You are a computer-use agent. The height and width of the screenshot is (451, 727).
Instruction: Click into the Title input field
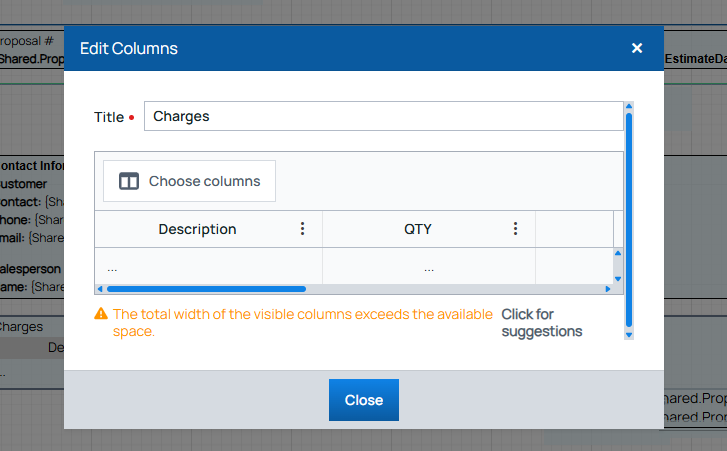[383, 116]
